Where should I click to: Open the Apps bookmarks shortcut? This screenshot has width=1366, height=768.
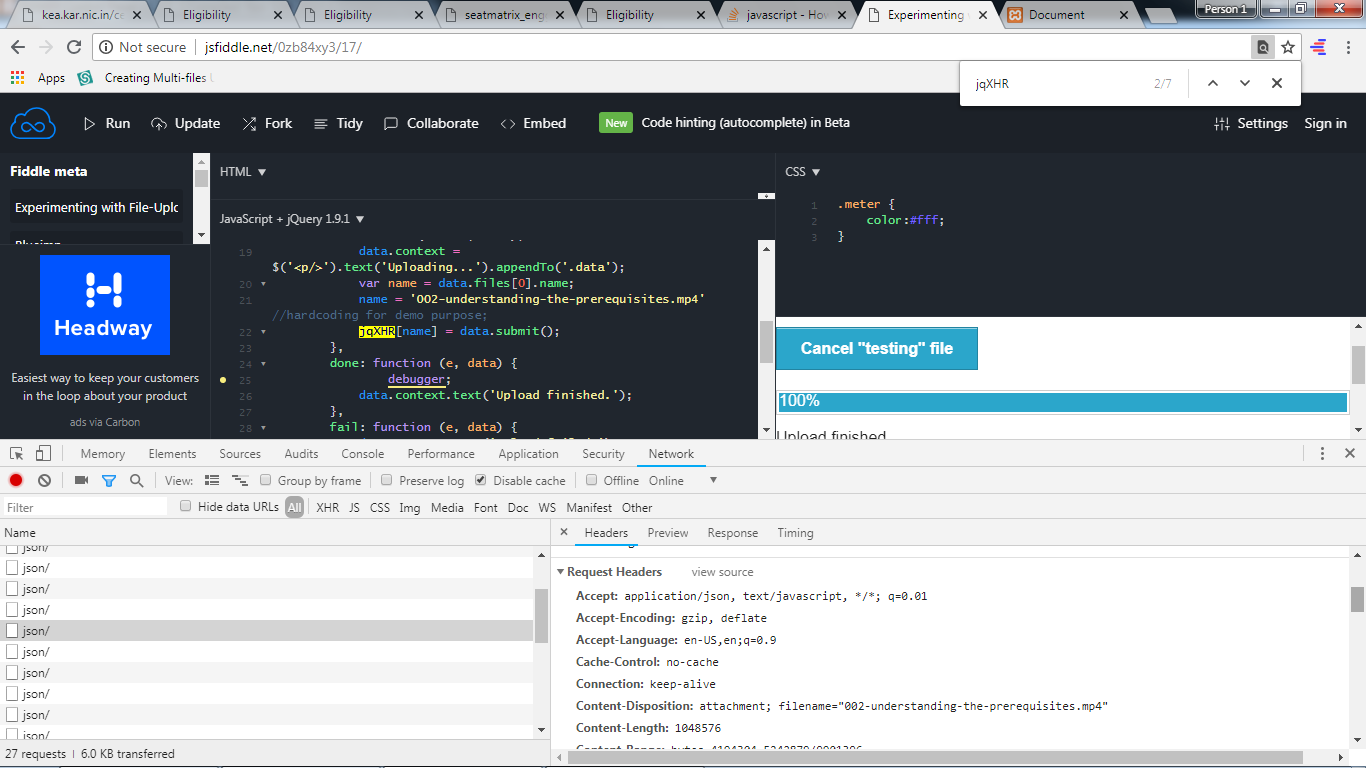[38, 78]
